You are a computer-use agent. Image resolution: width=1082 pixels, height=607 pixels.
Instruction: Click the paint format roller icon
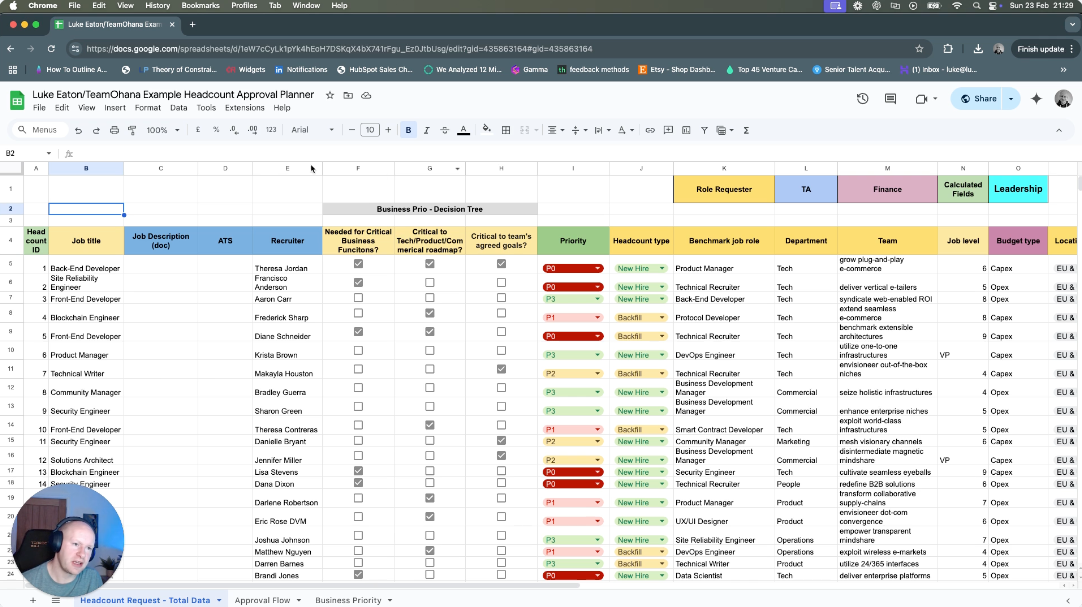click(131, 130)
